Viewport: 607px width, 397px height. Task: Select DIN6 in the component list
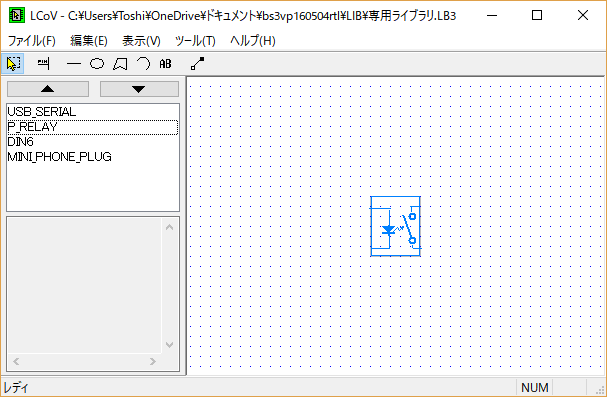coord(93,142)
